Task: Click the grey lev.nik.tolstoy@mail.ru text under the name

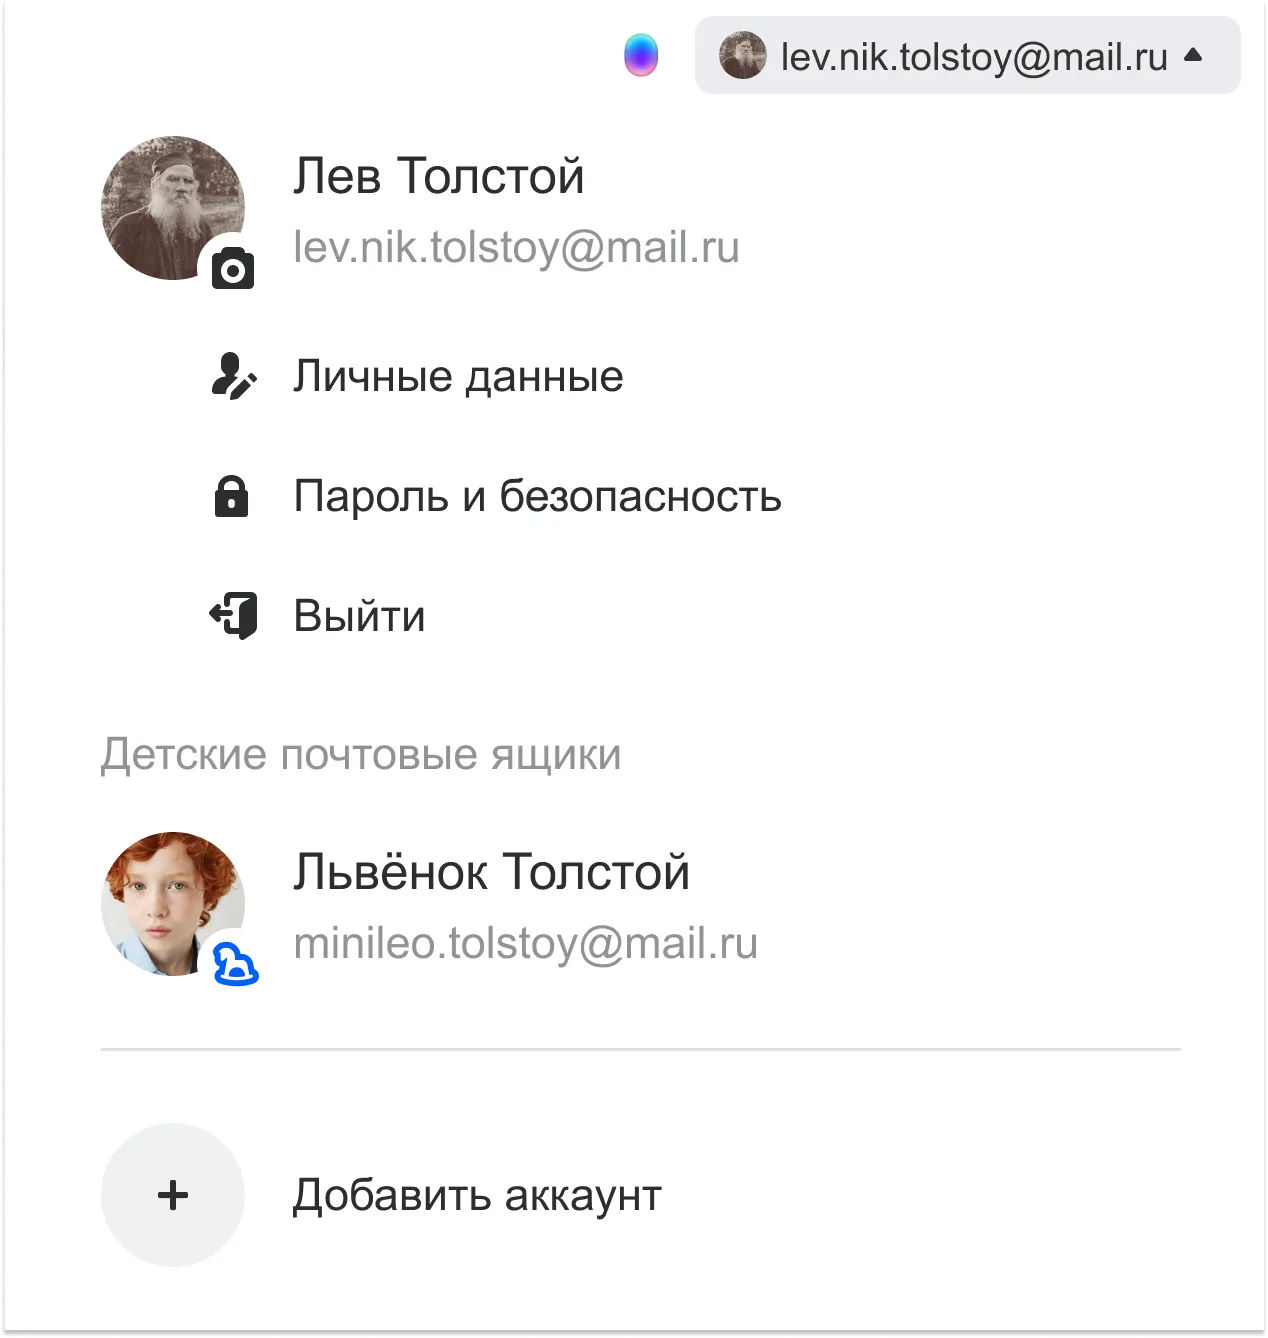Action: 516,248
